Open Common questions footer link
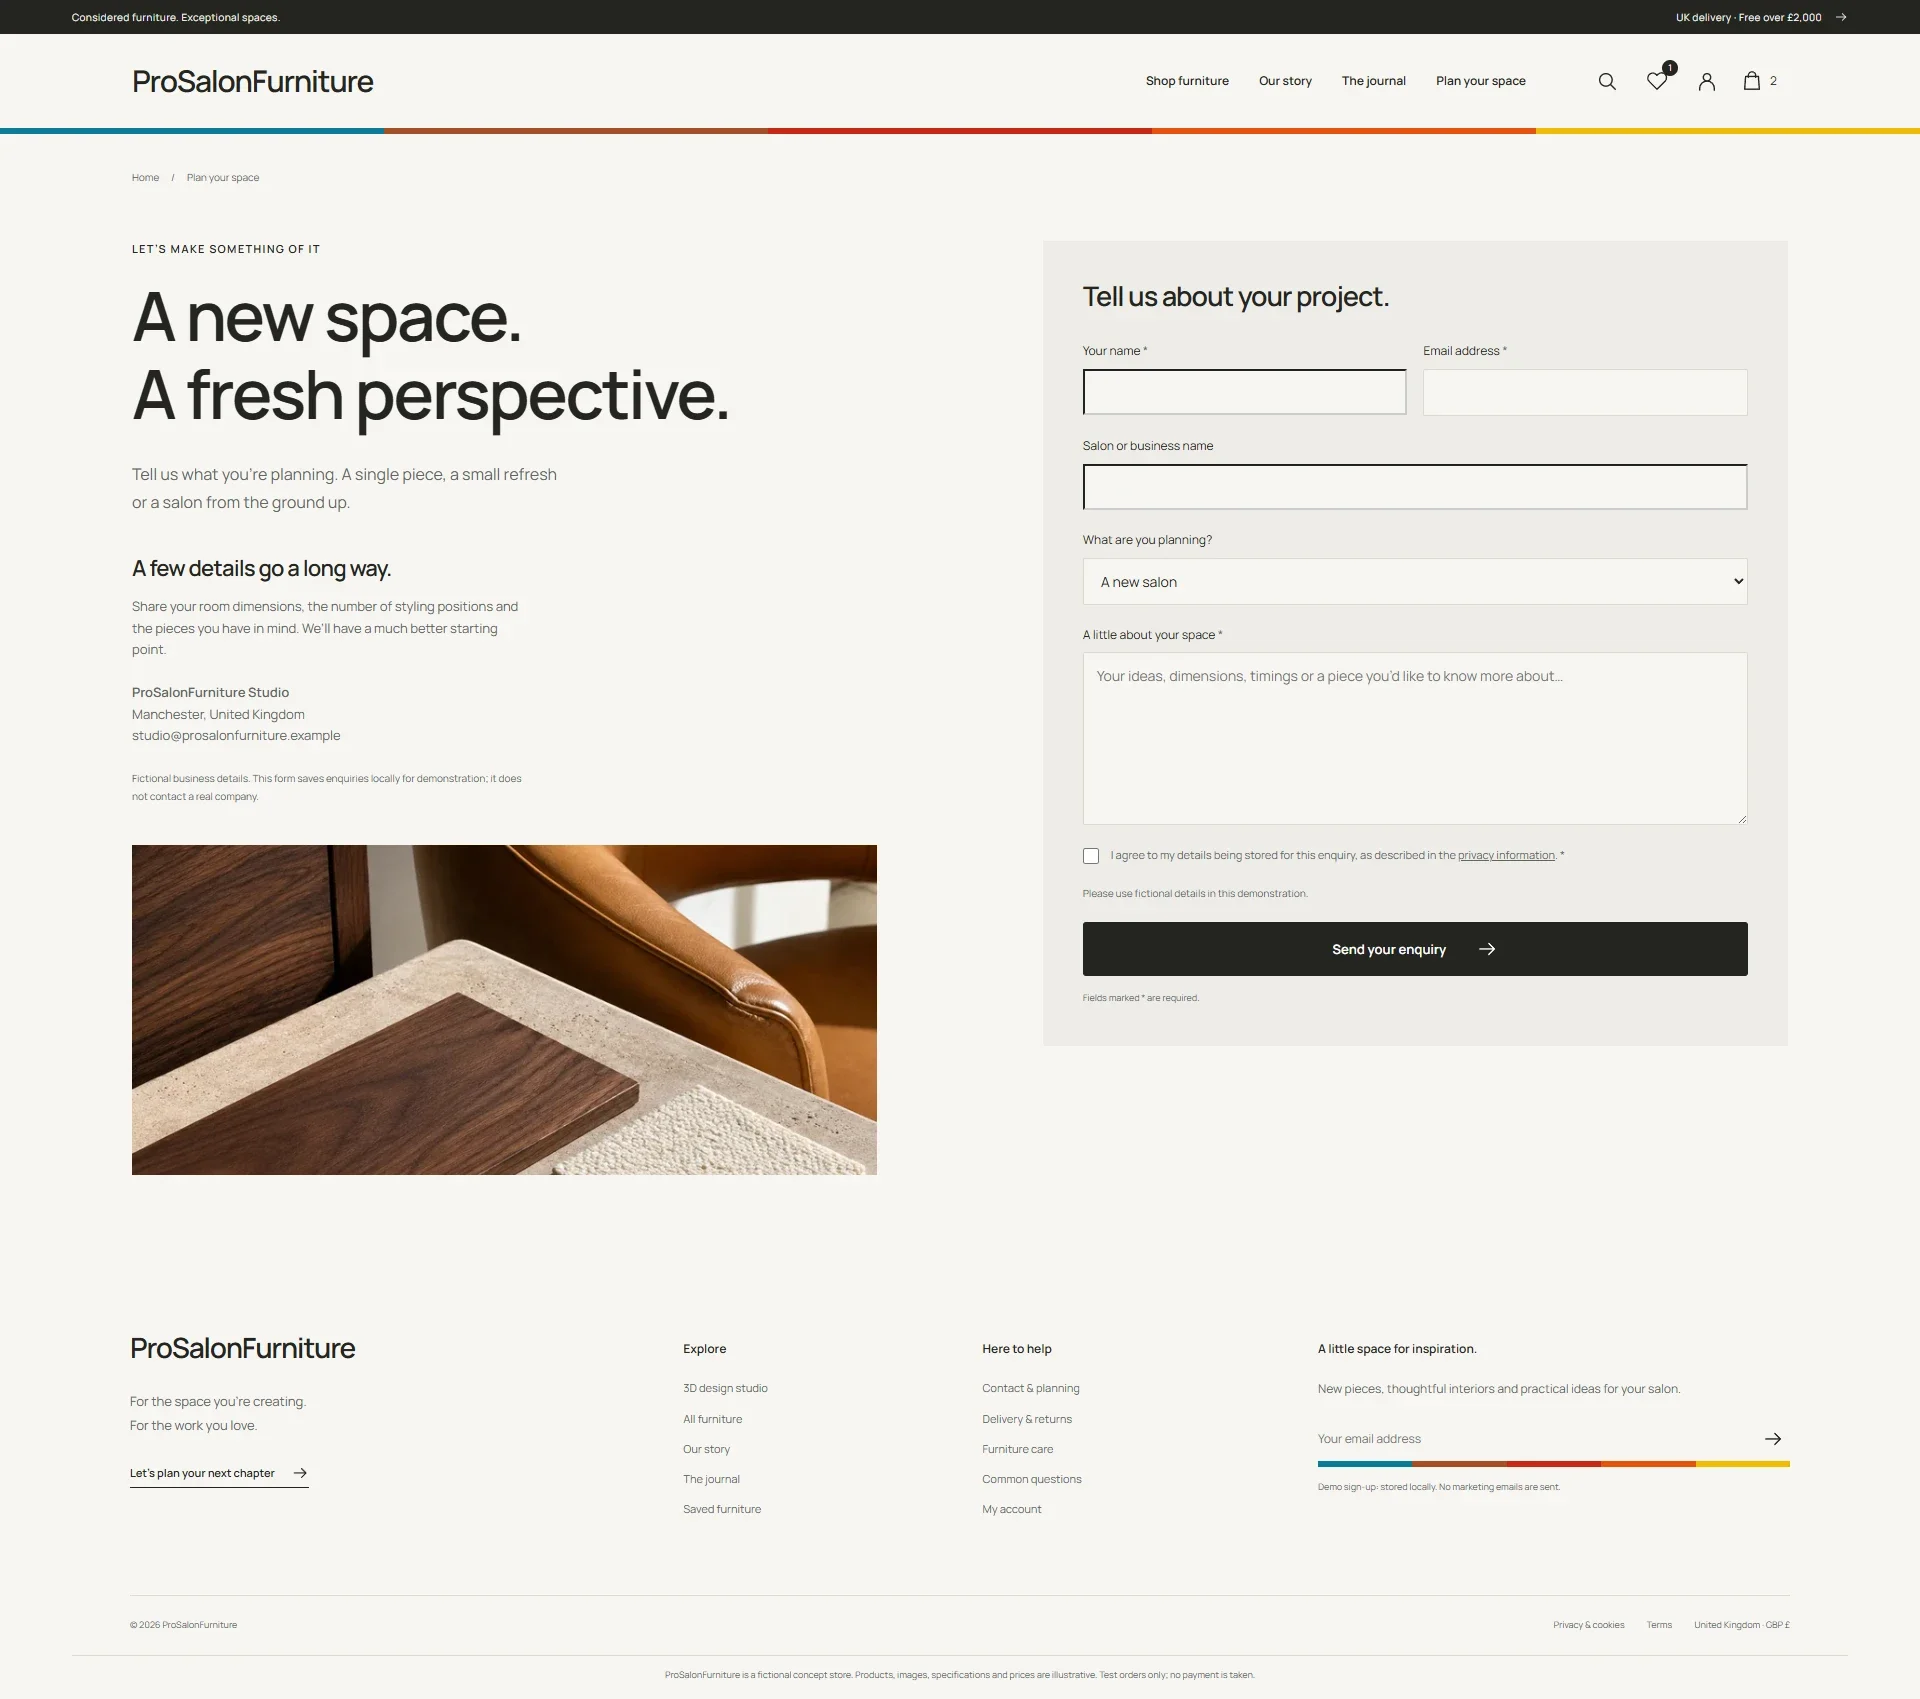1920x1699 pixels. [1031, 1479]
